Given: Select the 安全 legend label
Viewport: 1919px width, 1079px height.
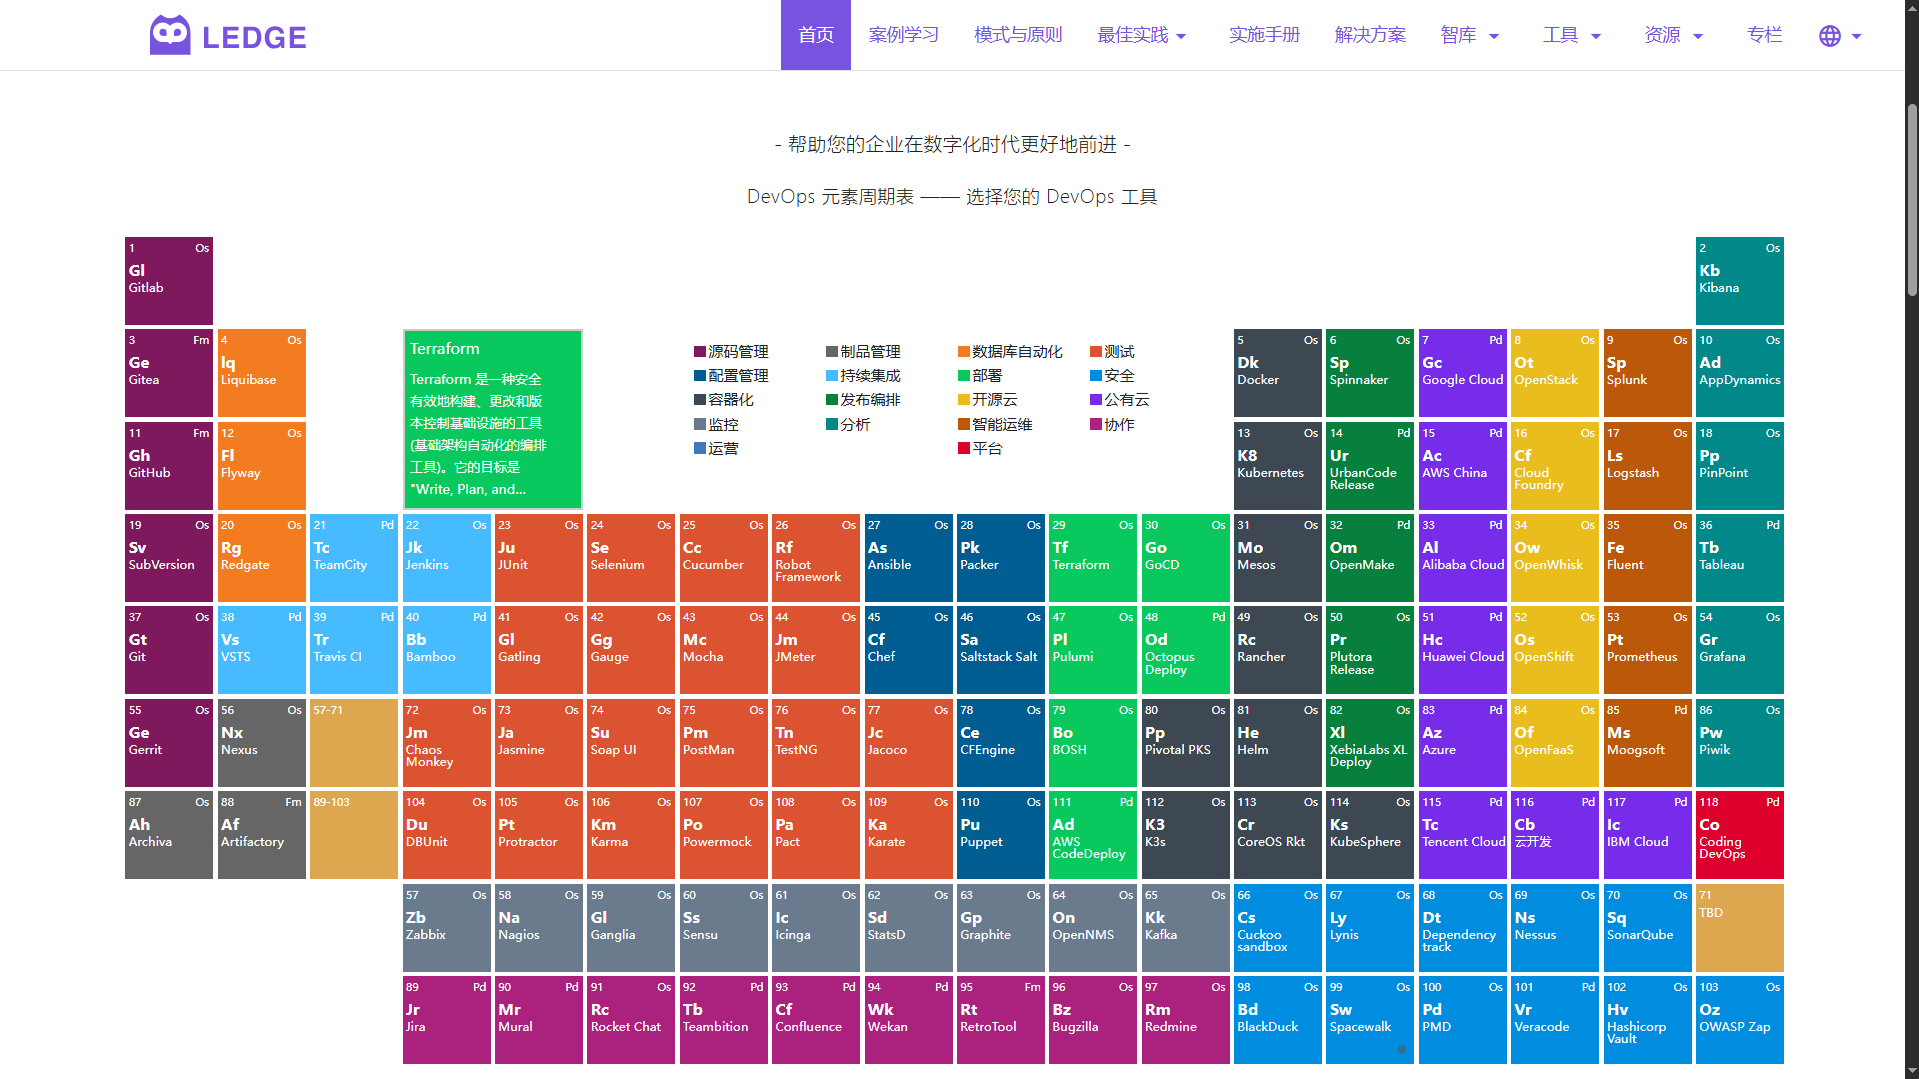Looking at the screenshot, I should pyautogui.click(x=1119, y=376).
